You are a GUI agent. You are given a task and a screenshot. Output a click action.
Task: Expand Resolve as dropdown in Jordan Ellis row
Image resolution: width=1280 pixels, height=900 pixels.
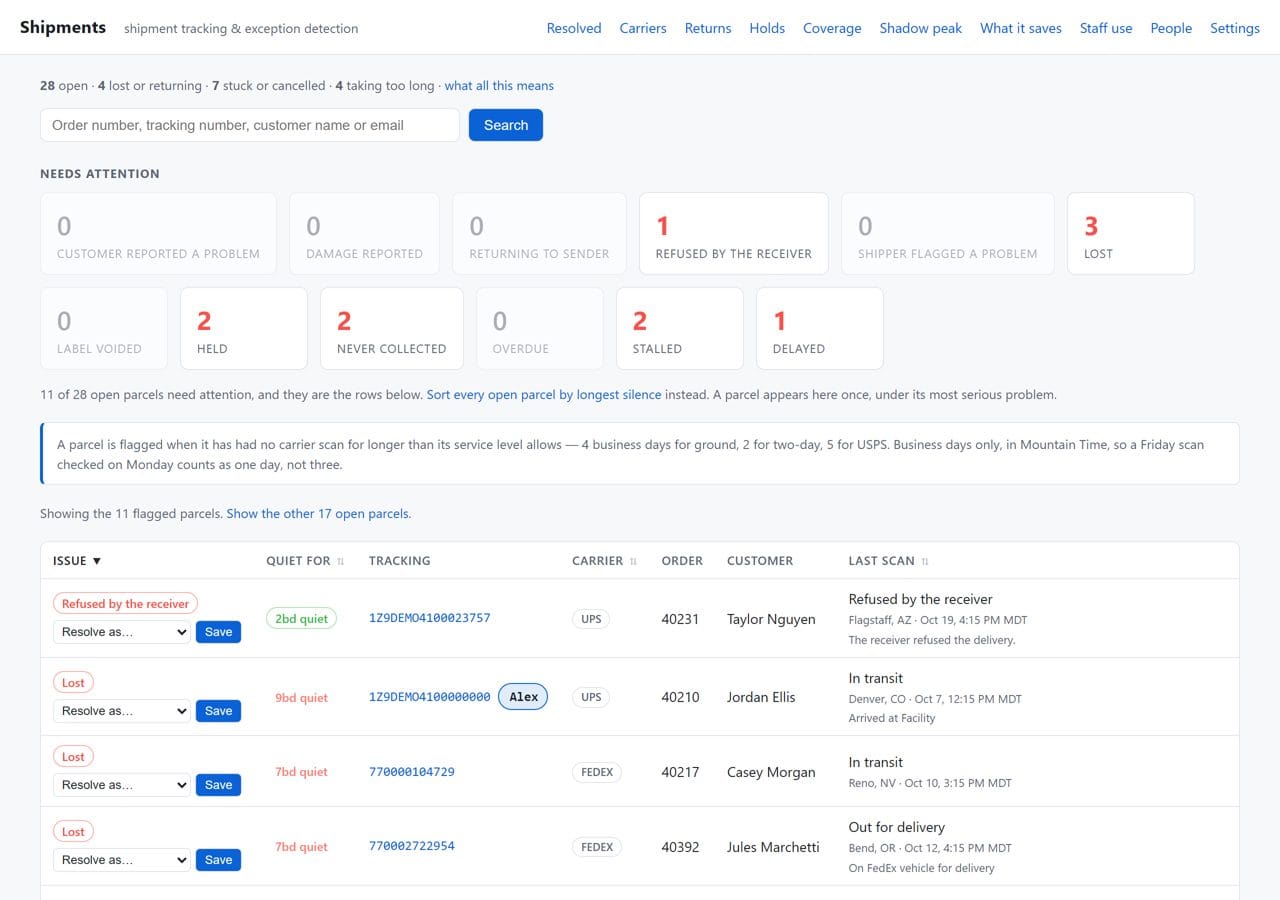[122, 711]
